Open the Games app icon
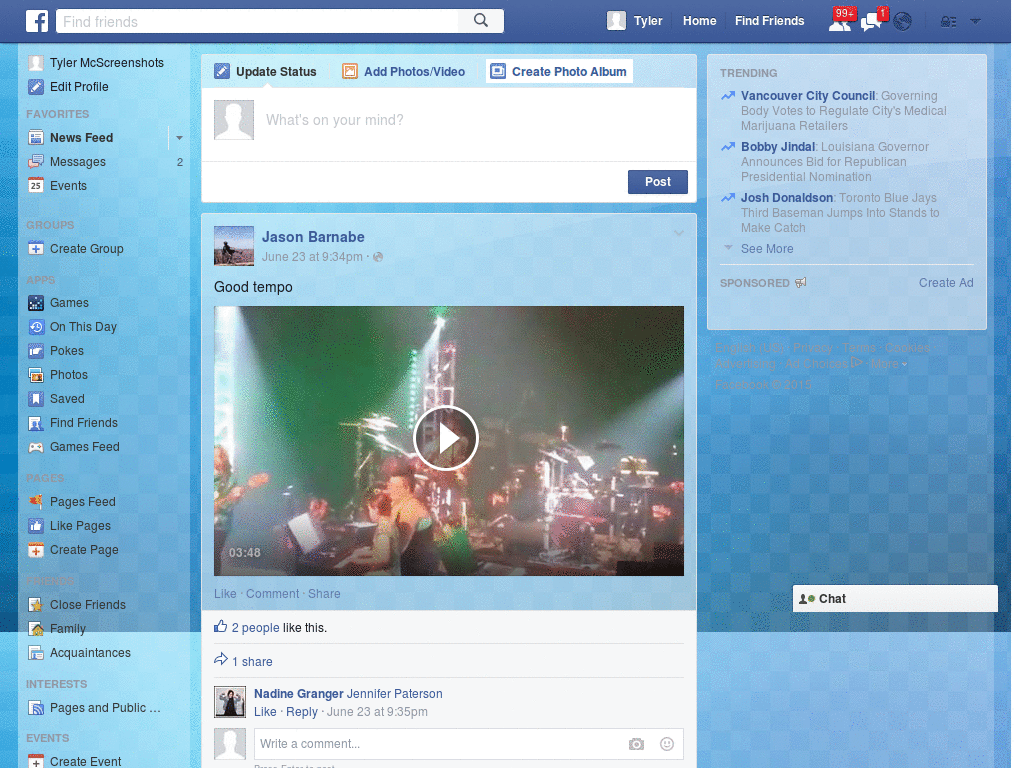The height and width of the screenshot is (768, 1024). (36, 303)
